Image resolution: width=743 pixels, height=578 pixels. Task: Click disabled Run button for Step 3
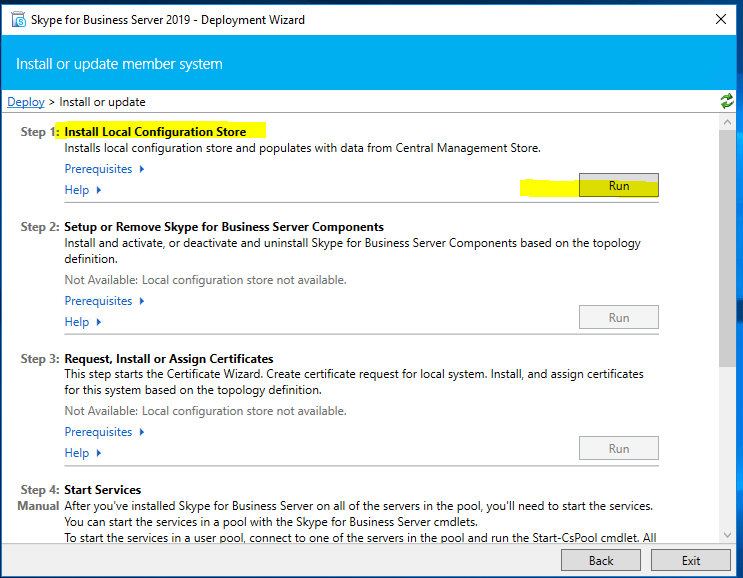coord(618,448)
